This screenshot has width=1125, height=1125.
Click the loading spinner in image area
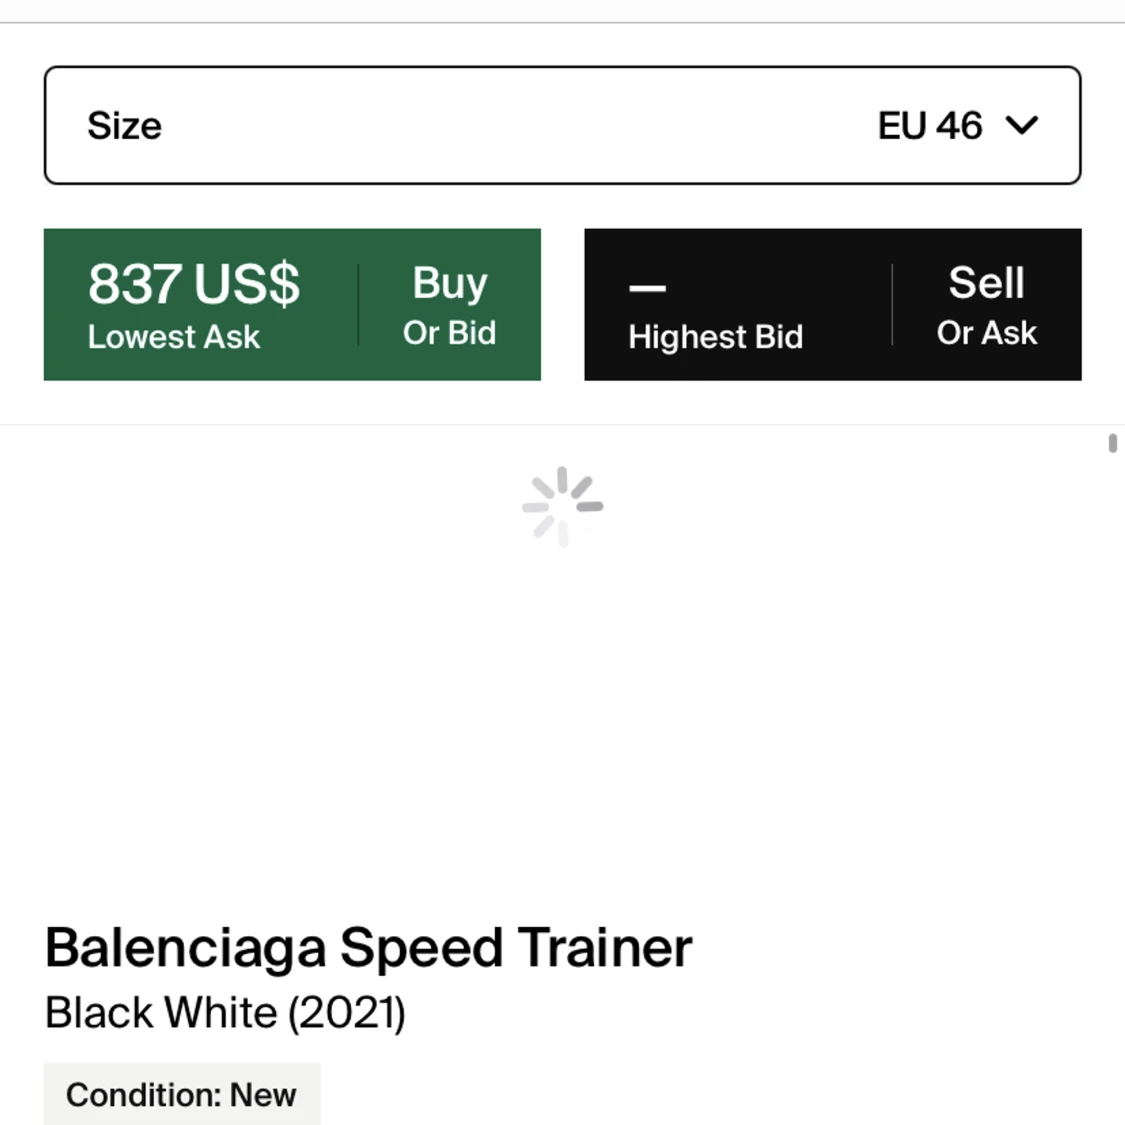pyautogui.click(x=562, y=506)
